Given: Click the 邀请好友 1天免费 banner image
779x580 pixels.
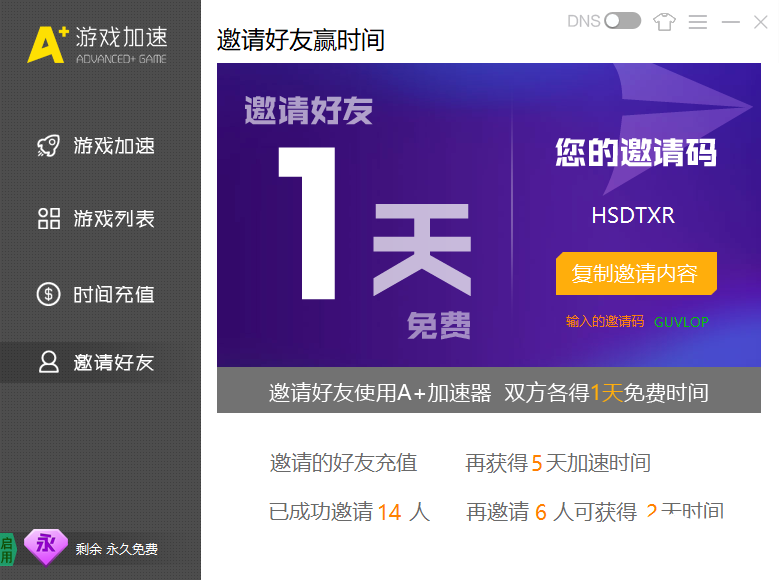Looking at the screenshot, I should tap(489, 215).
